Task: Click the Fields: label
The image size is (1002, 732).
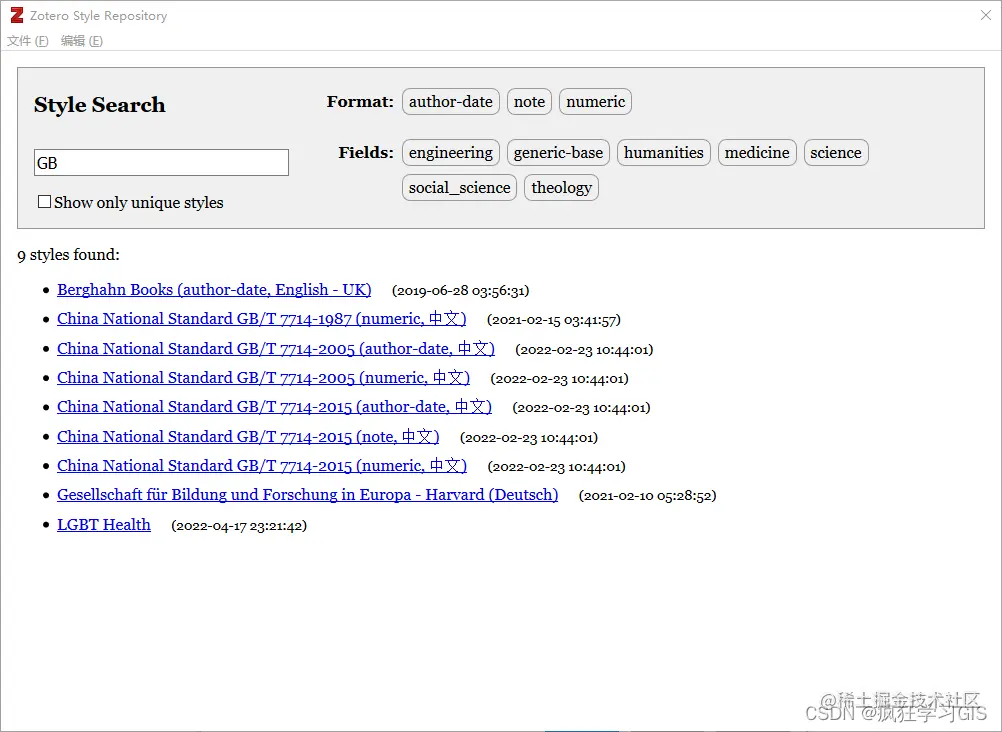Action: [x=366, y=153]
